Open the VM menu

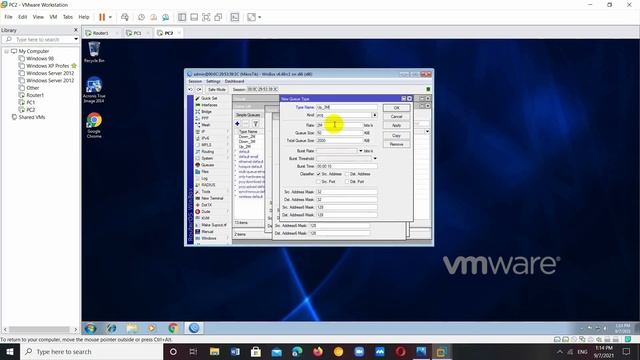53,17
